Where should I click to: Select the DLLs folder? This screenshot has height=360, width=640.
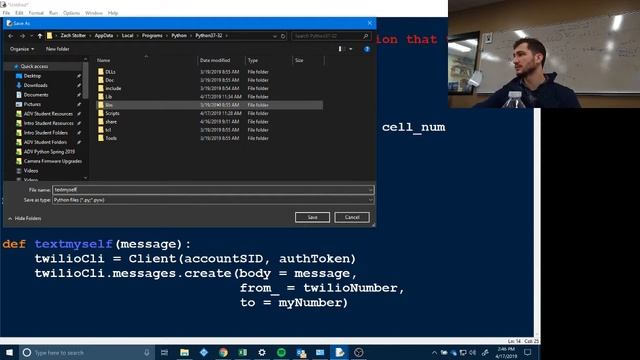[x=110, y=72]
